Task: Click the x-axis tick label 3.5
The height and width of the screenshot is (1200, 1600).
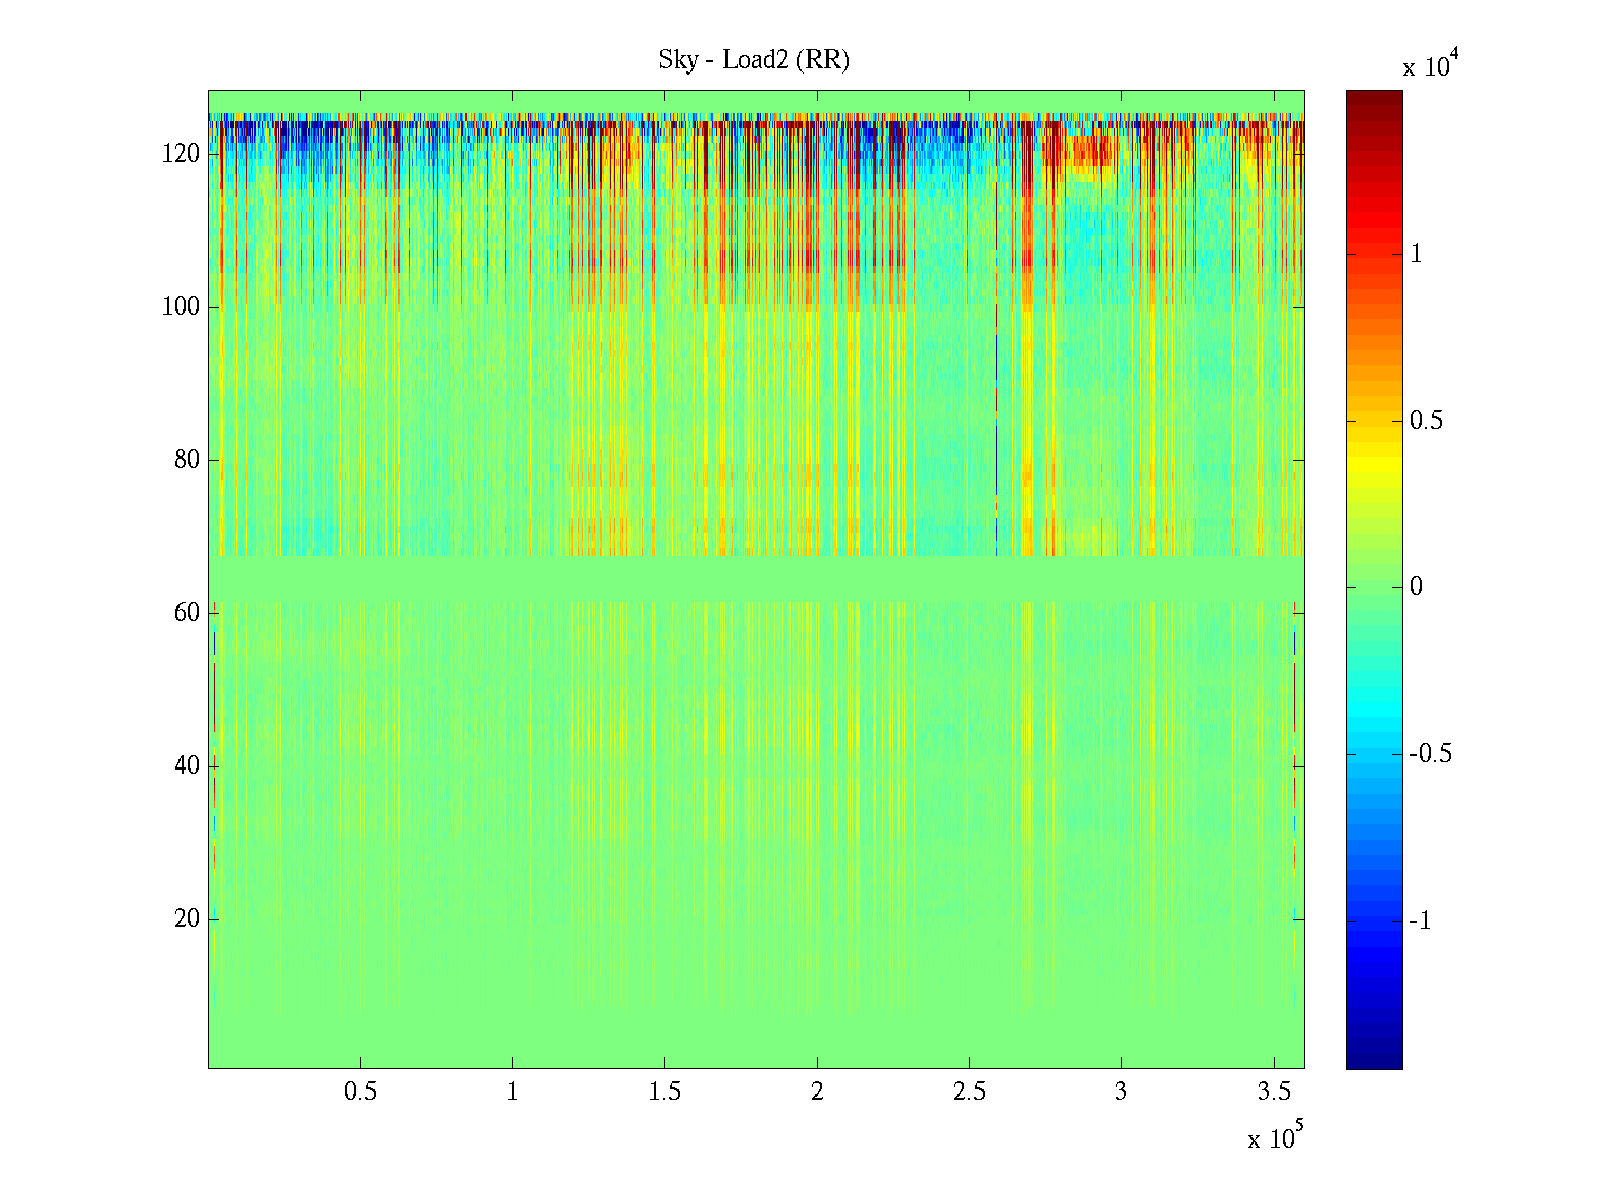Action: tap(1273, 1092)
